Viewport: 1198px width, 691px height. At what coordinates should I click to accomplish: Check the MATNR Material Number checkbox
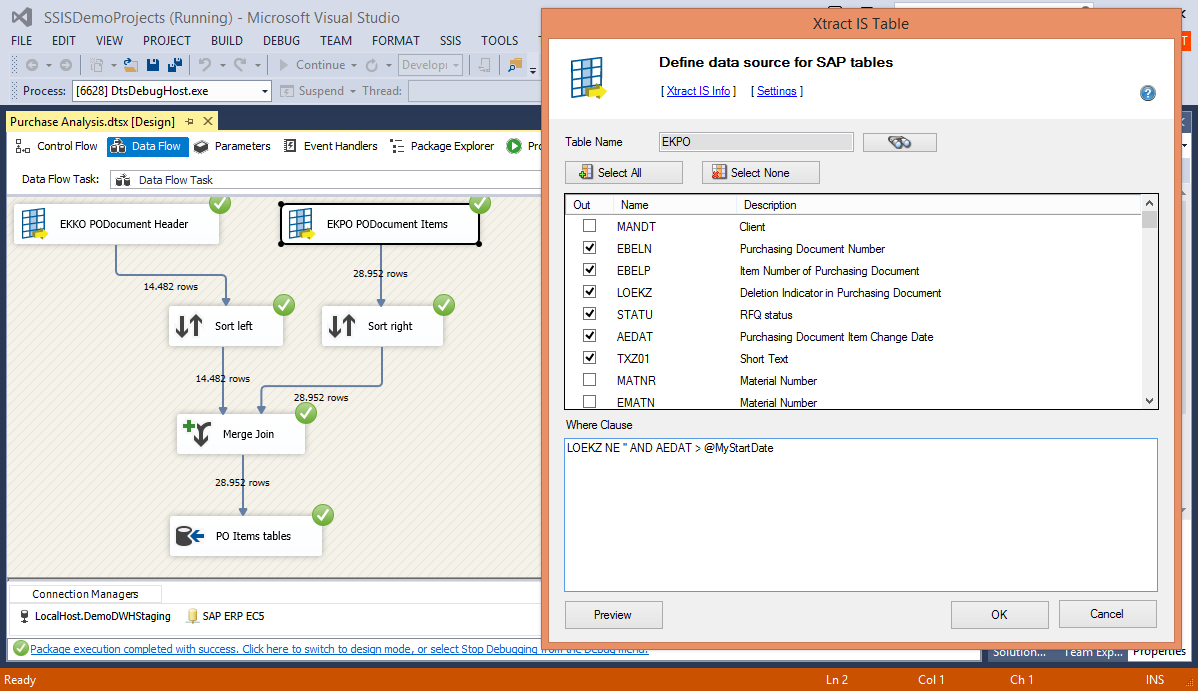pos(589,381)
